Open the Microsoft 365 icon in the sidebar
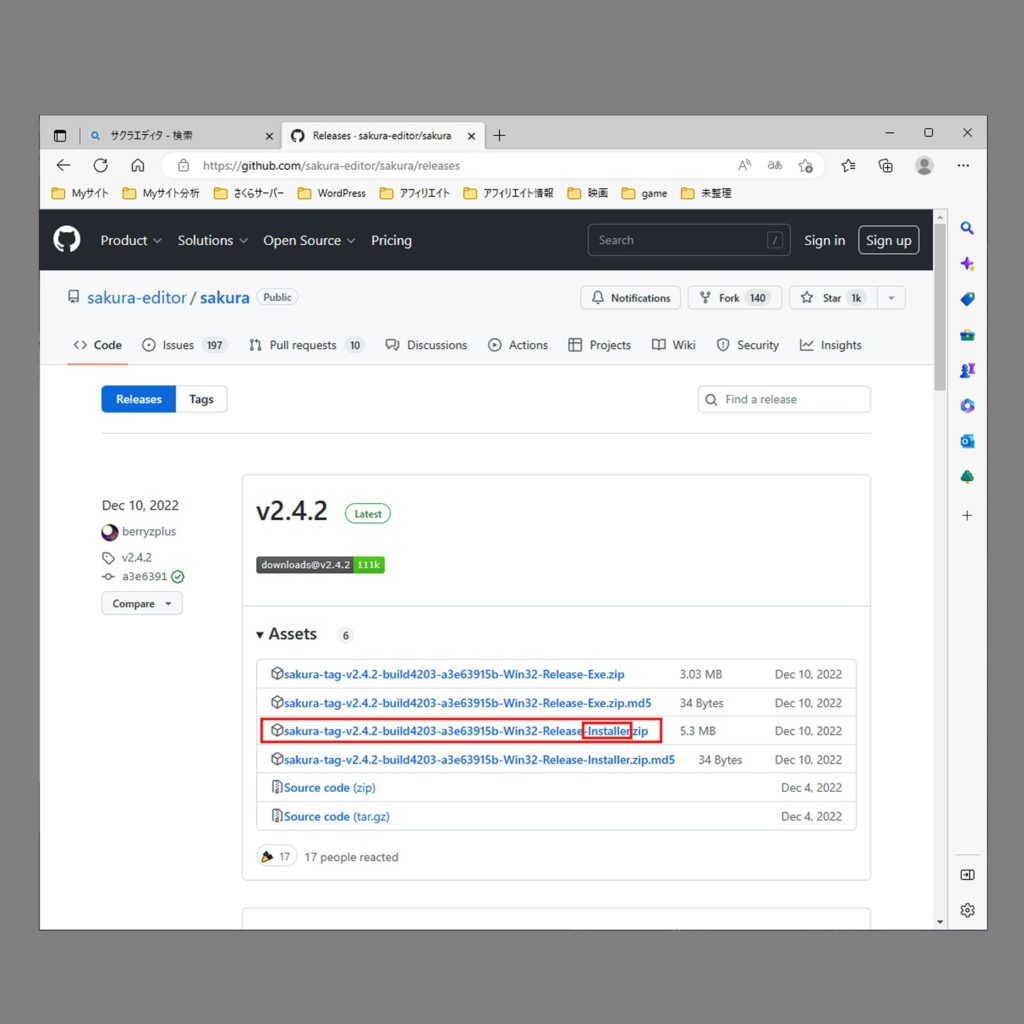This screenshot has height=1024, width=1024. point(967,406)
